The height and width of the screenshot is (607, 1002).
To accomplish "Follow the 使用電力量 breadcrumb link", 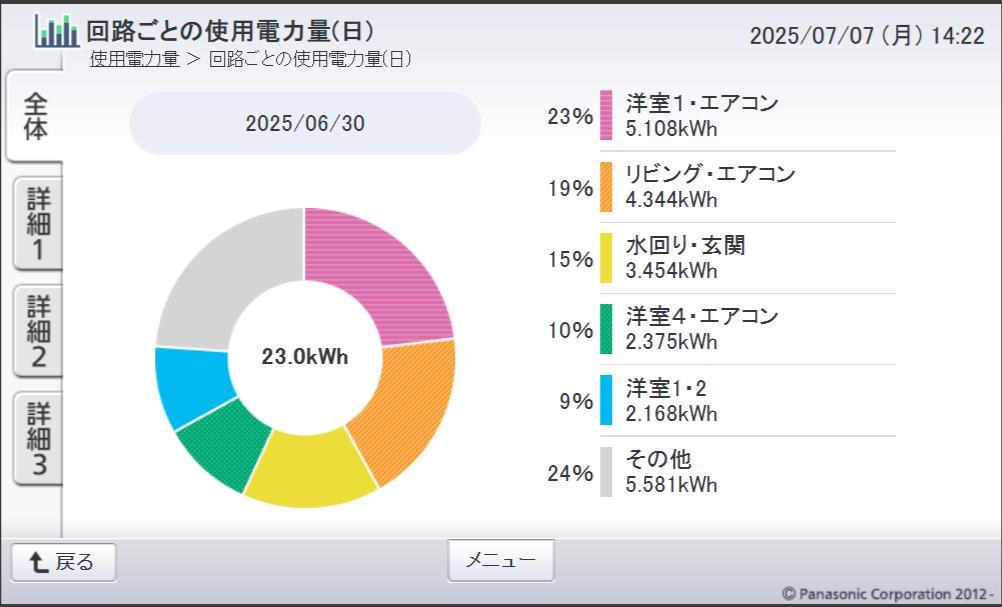I will click(x=134, y=59).
